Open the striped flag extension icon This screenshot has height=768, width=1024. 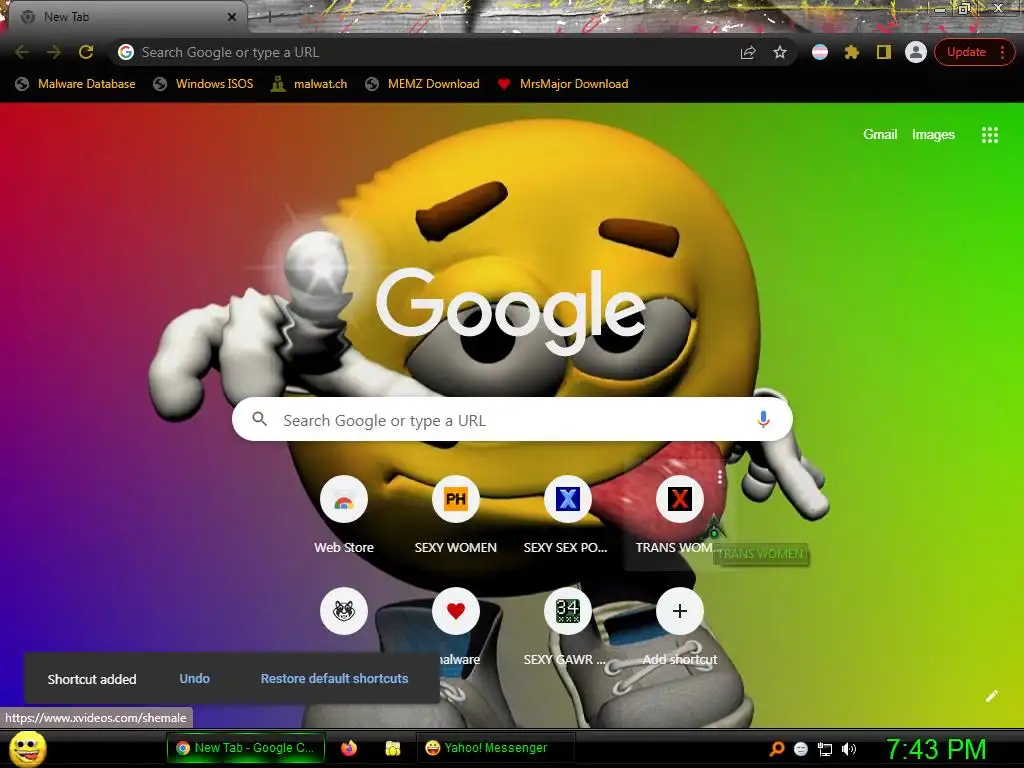(820, 52)
